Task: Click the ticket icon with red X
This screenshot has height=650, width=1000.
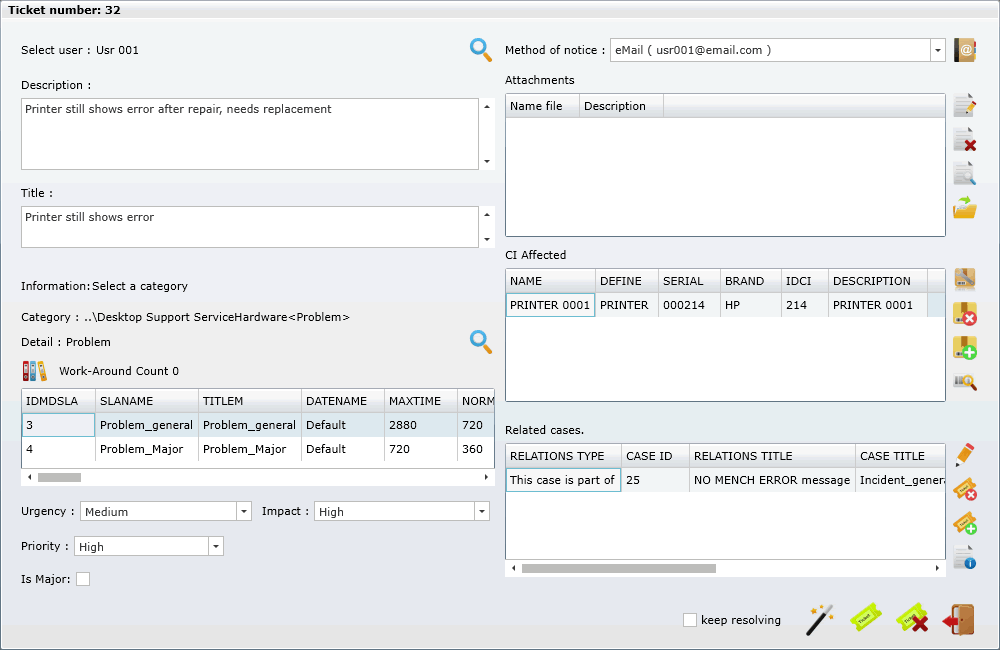Action: (912, 618)
